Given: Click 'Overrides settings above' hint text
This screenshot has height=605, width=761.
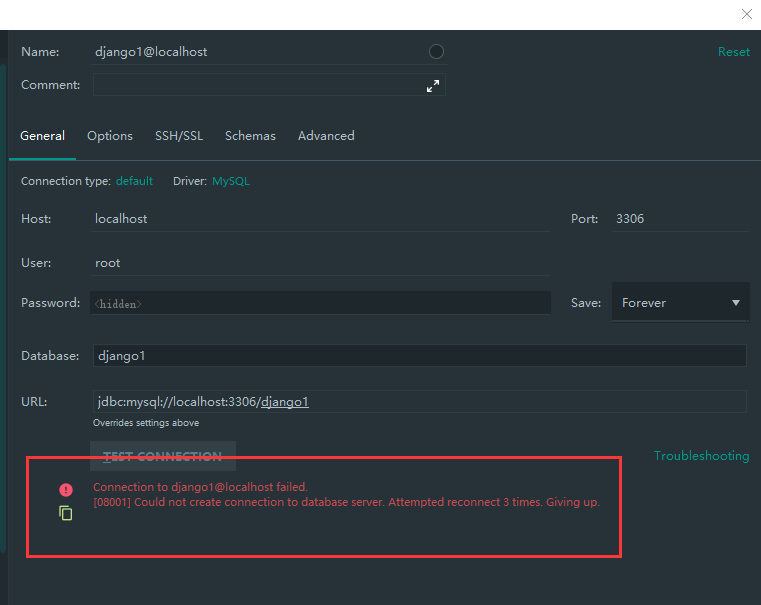Looking at the screenshot, I should click(146, 423).
